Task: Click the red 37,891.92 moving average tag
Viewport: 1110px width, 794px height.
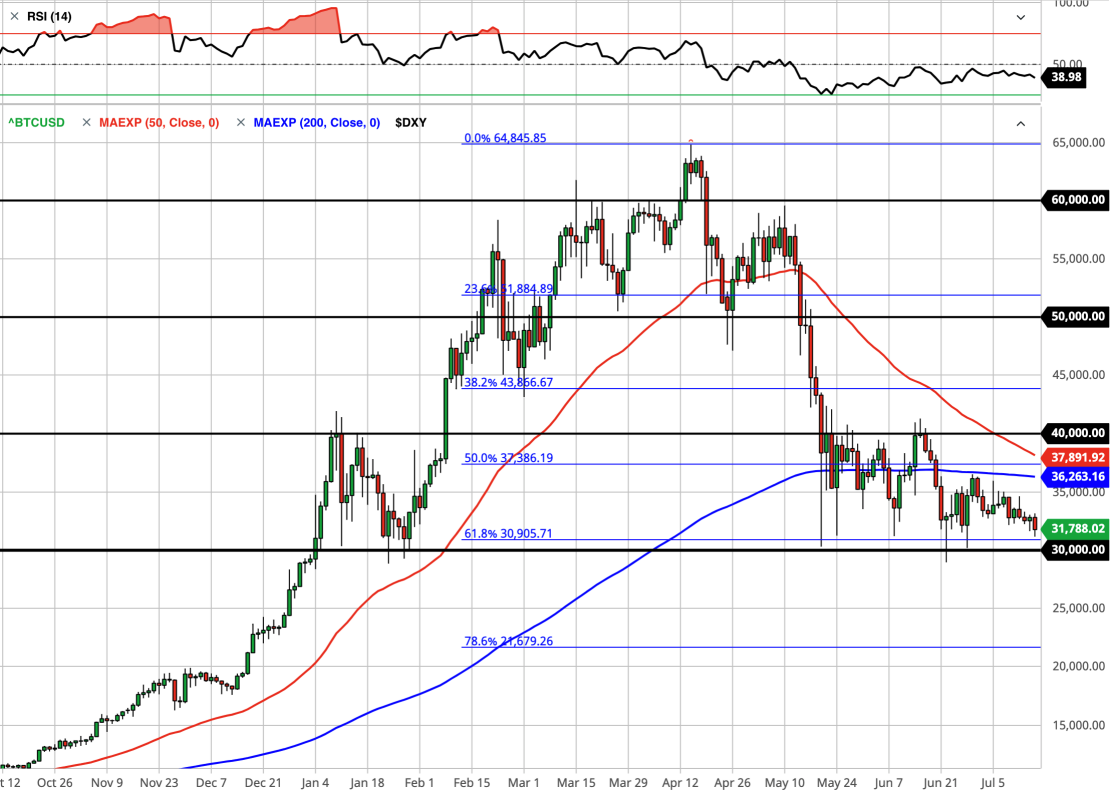Action: (1075, 458)
